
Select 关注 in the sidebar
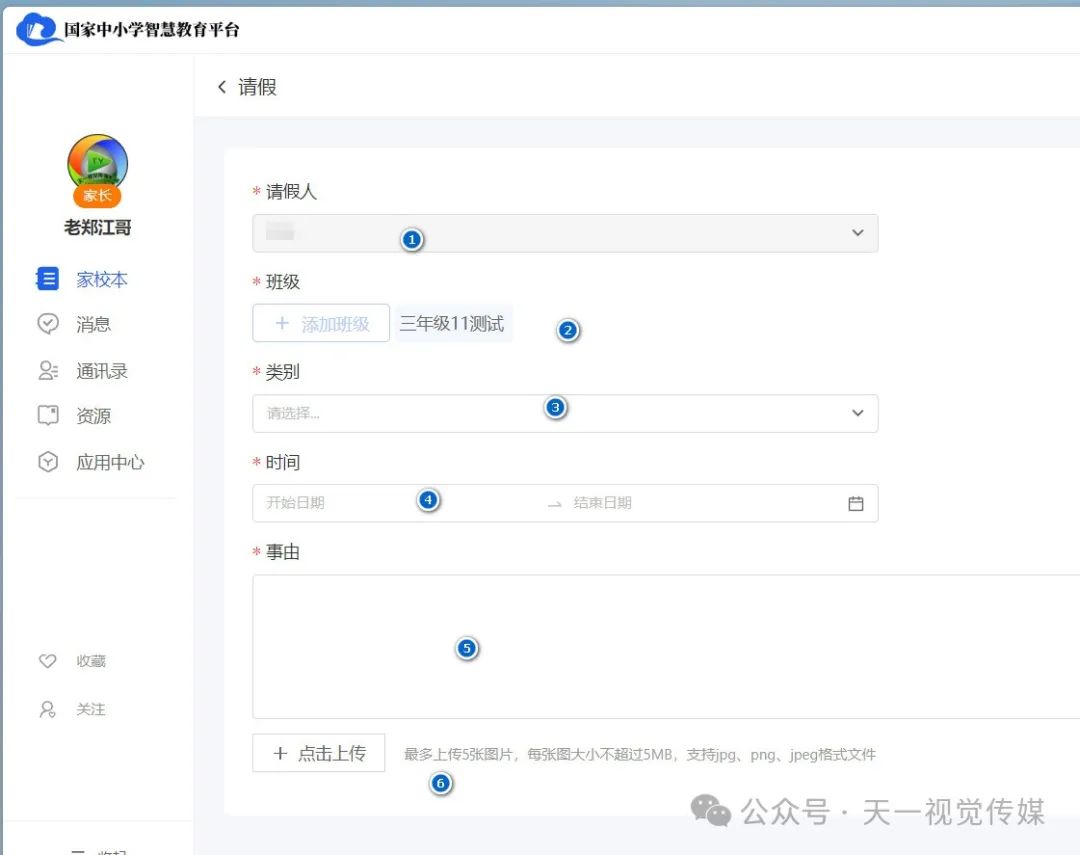click(x=91, y=709)
